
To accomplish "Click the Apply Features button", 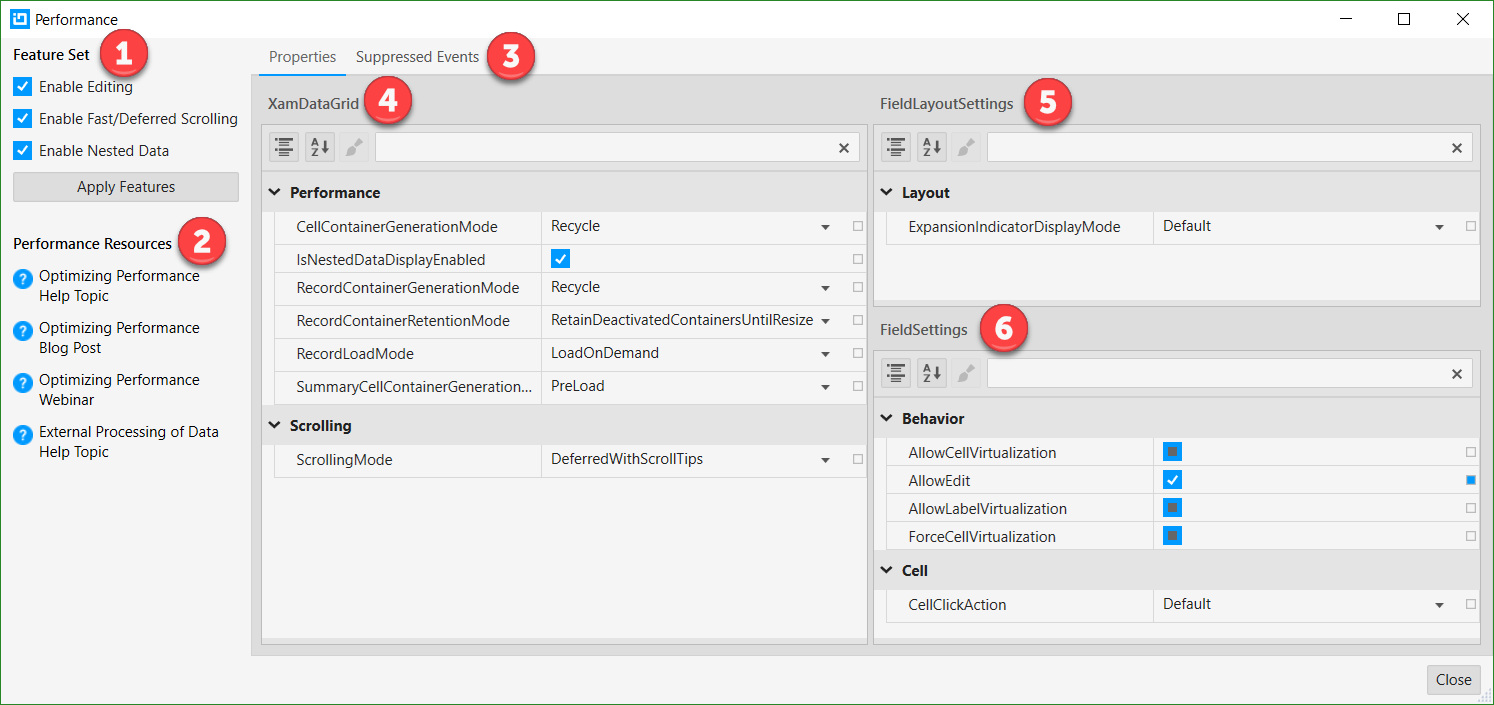I will tap(126, 187).
